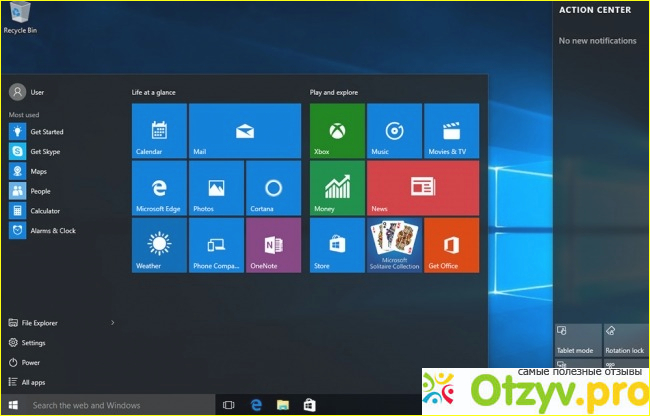This screenshot has height=416, width=650.
Task: Open the Power options menu
Action: pos(31,362)
